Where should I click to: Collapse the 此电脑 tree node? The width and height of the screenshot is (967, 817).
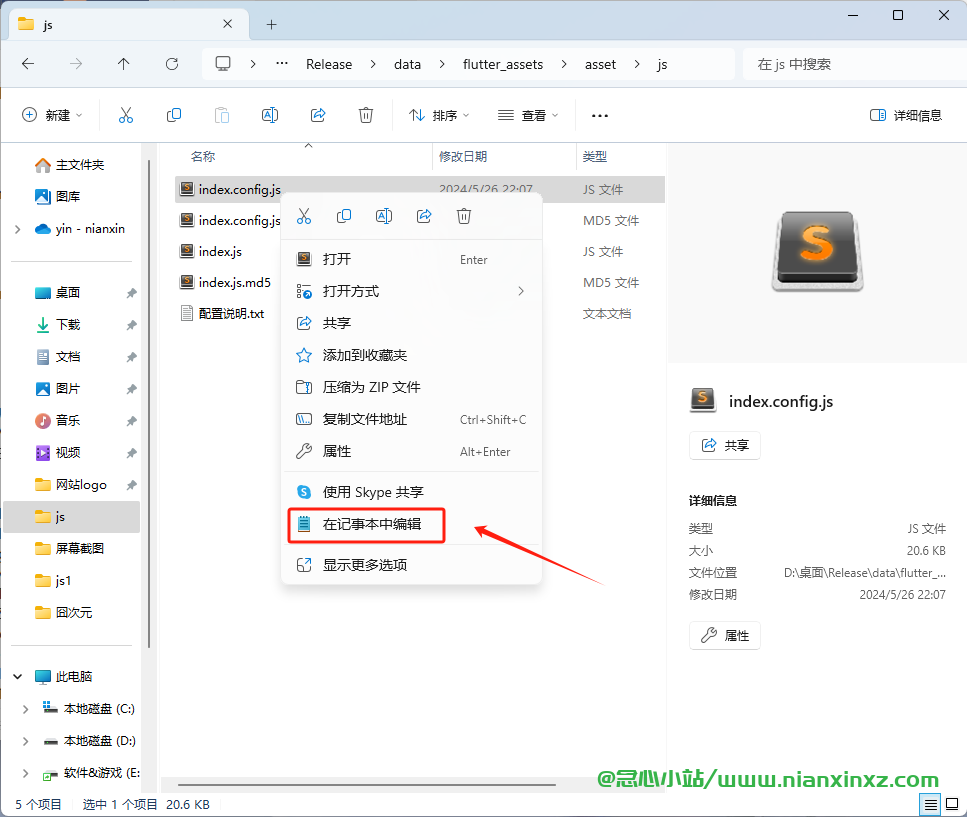tap(18, 677)
